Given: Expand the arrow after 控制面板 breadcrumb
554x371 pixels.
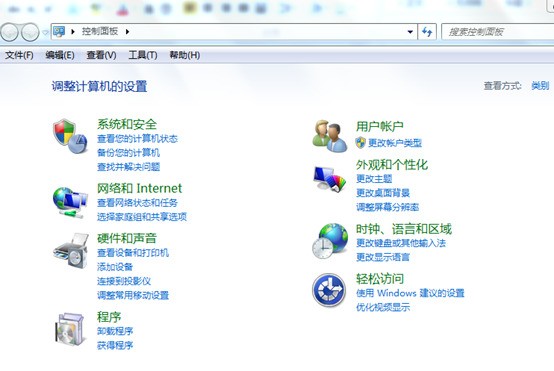Looking at the screenshot, I should [x=127, y=32].
